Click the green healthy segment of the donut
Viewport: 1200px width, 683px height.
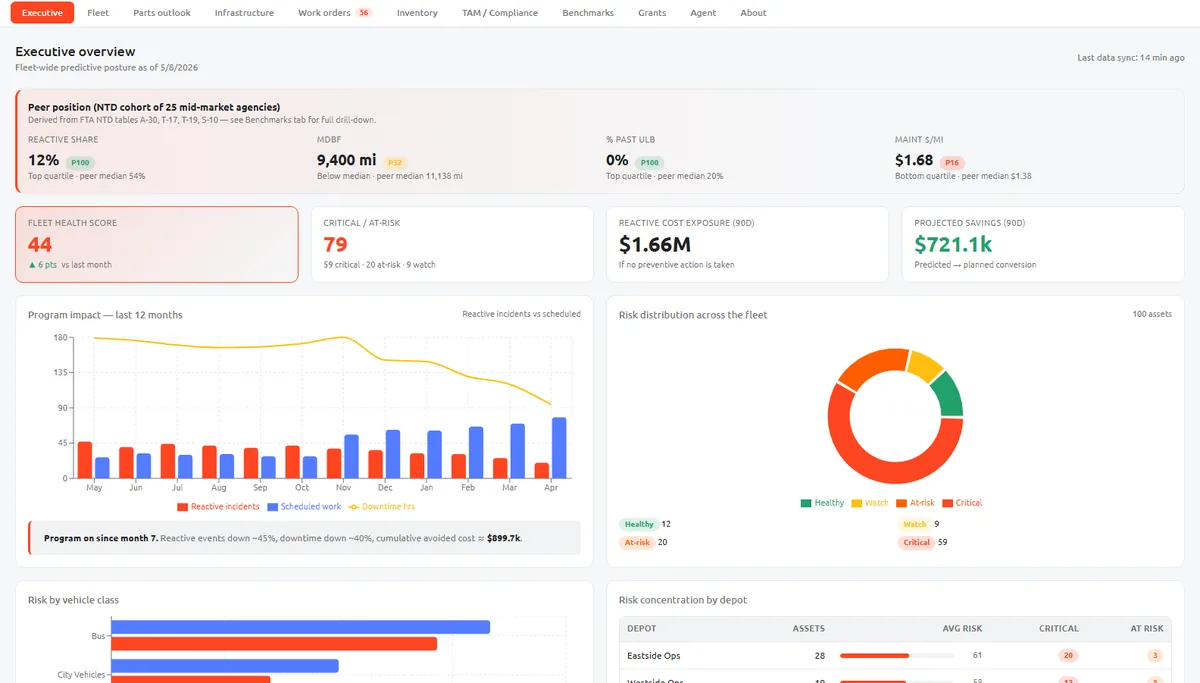(949, 395)
